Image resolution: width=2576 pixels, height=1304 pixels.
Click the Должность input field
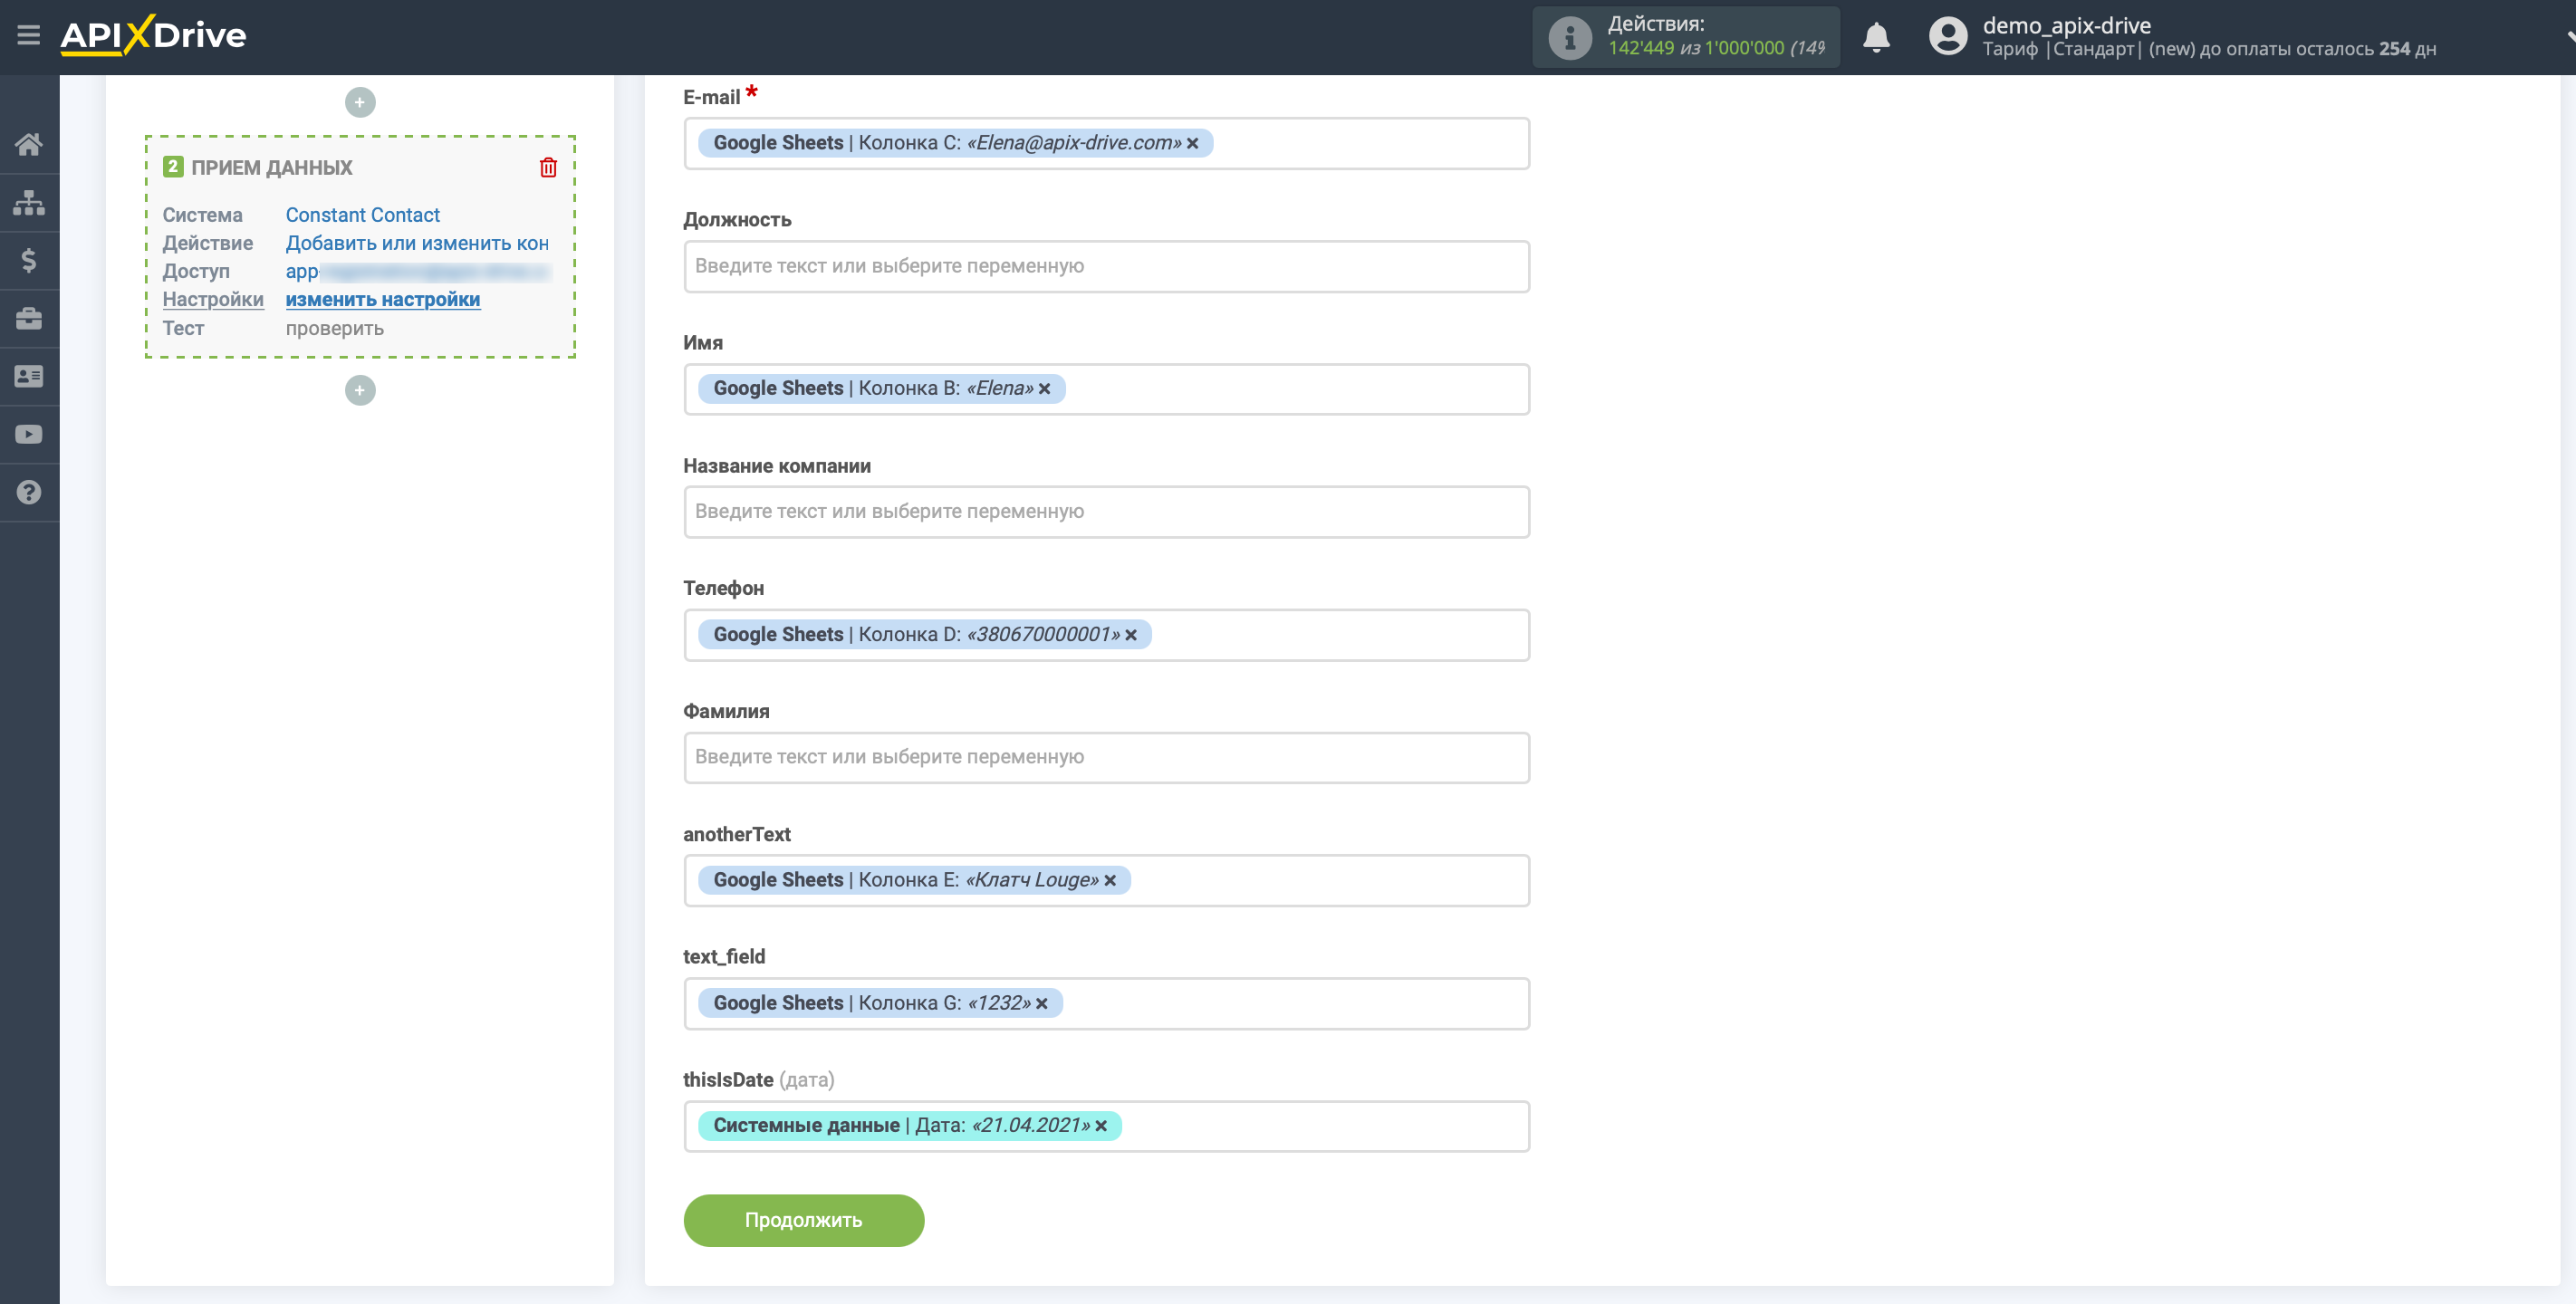click(1104, 264)
